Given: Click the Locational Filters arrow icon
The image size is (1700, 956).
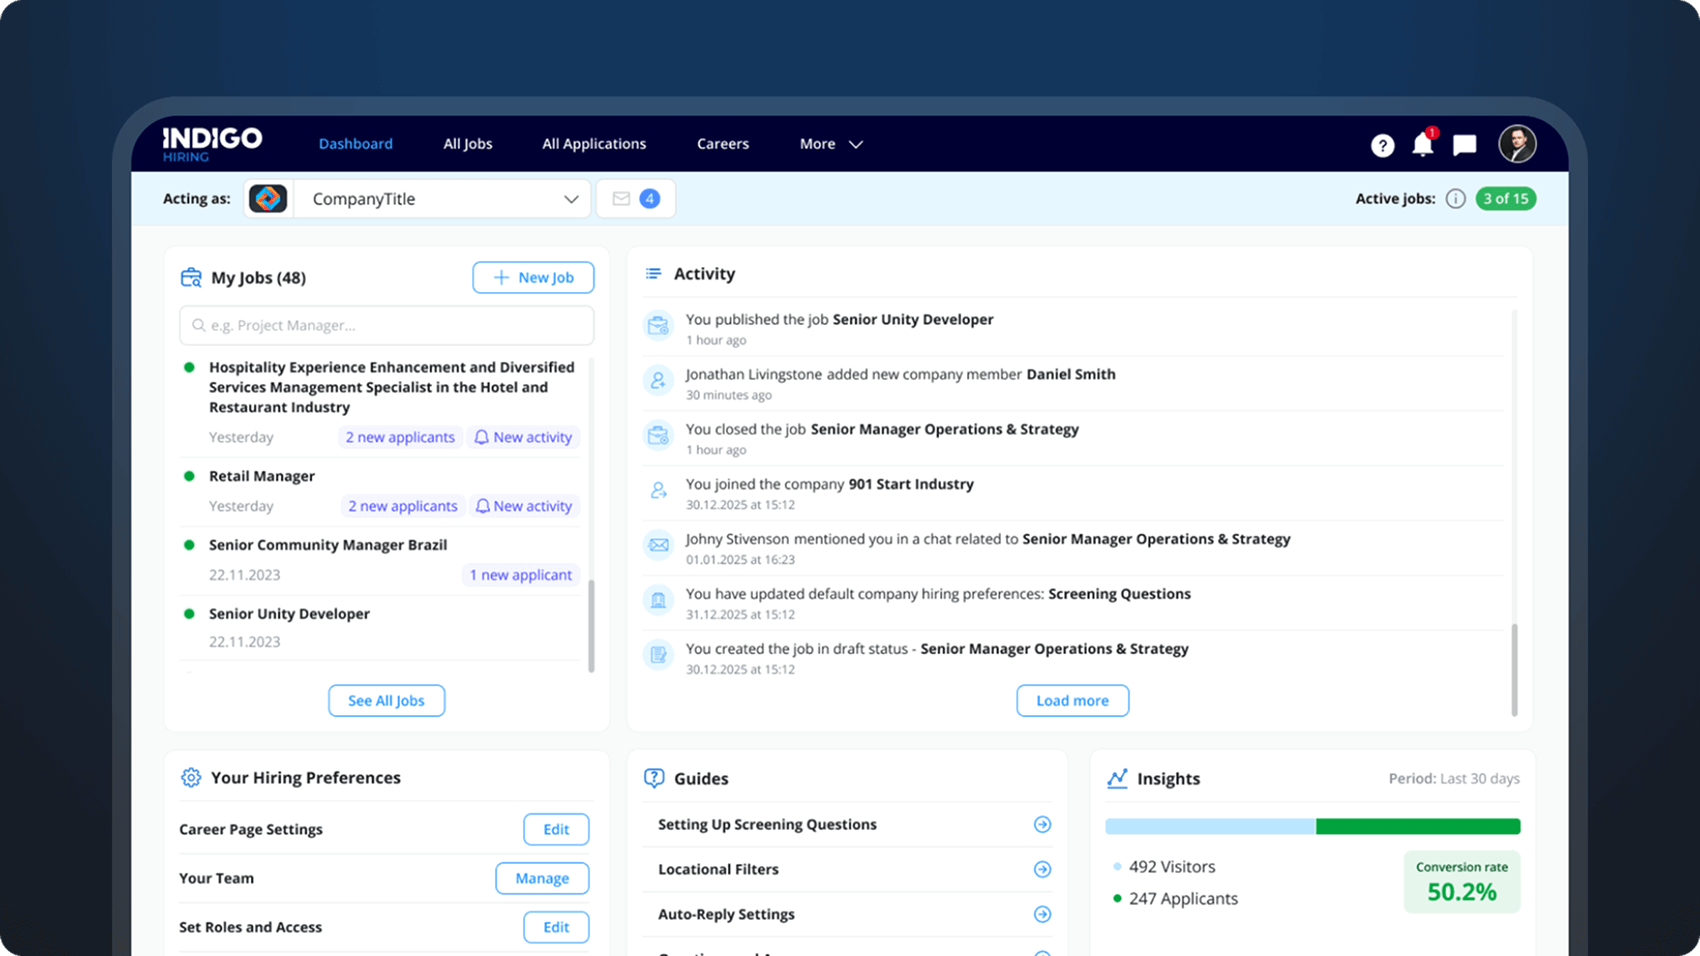Looking at the screenshot, I should [1042, 870].
